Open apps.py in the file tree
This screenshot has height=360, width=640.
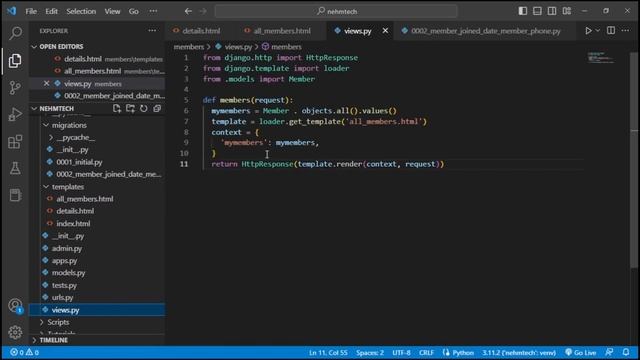point(64,260)
